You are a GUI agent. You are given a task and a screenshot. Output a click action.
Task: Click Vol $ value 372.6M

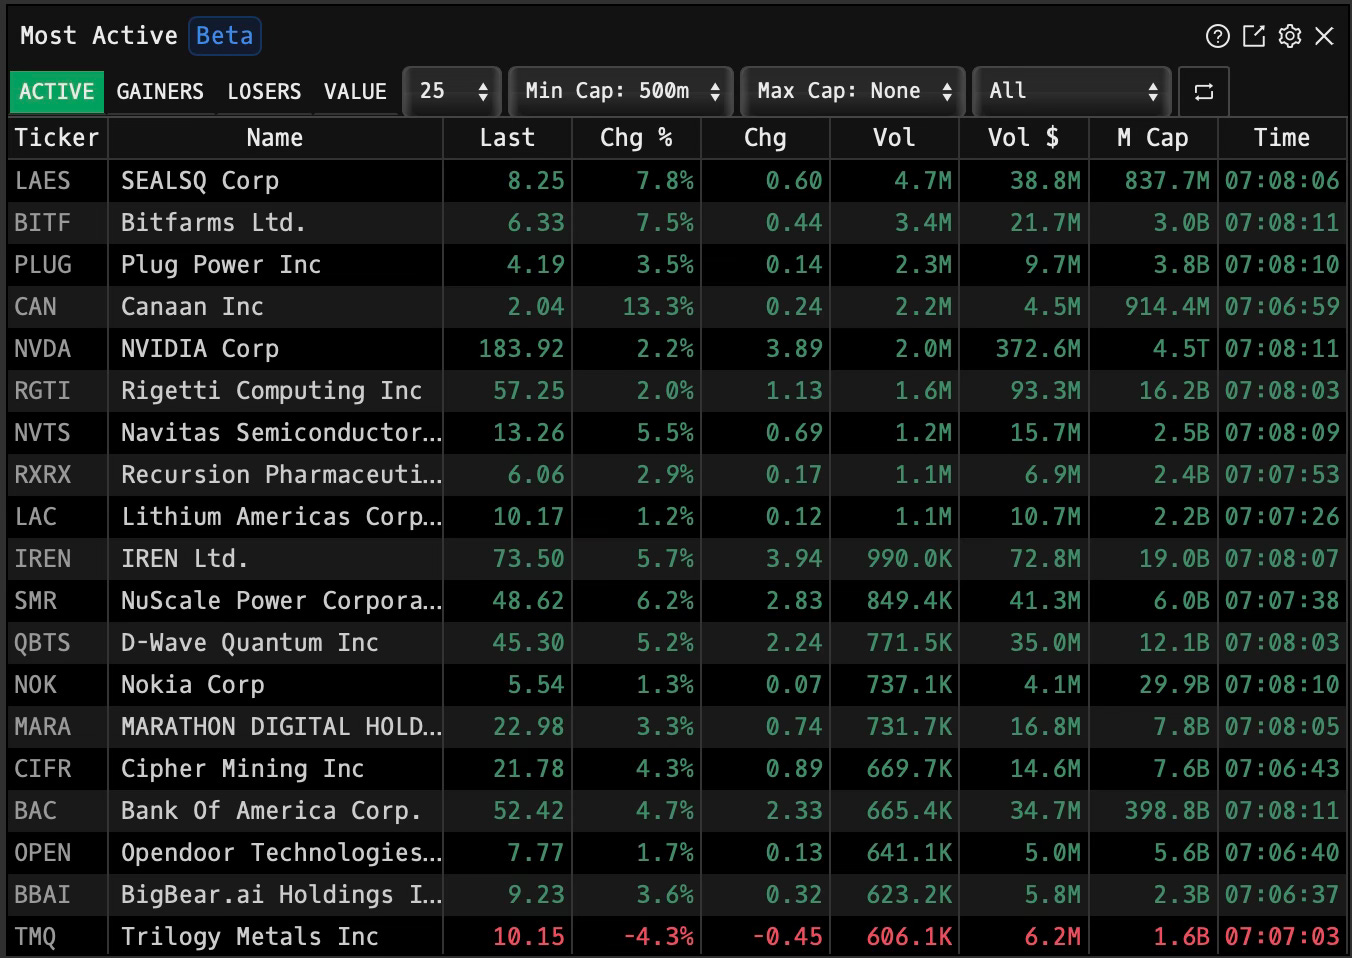tap(1038, 349)
